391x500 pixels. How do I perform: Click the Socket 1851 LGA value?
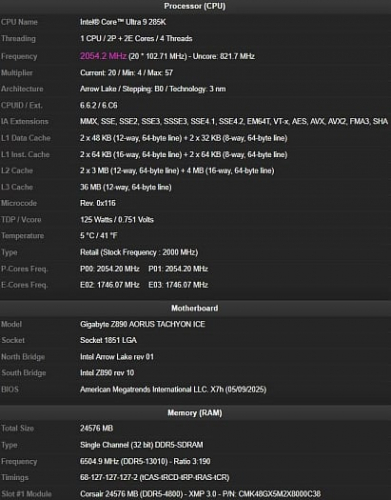point(108,341)
